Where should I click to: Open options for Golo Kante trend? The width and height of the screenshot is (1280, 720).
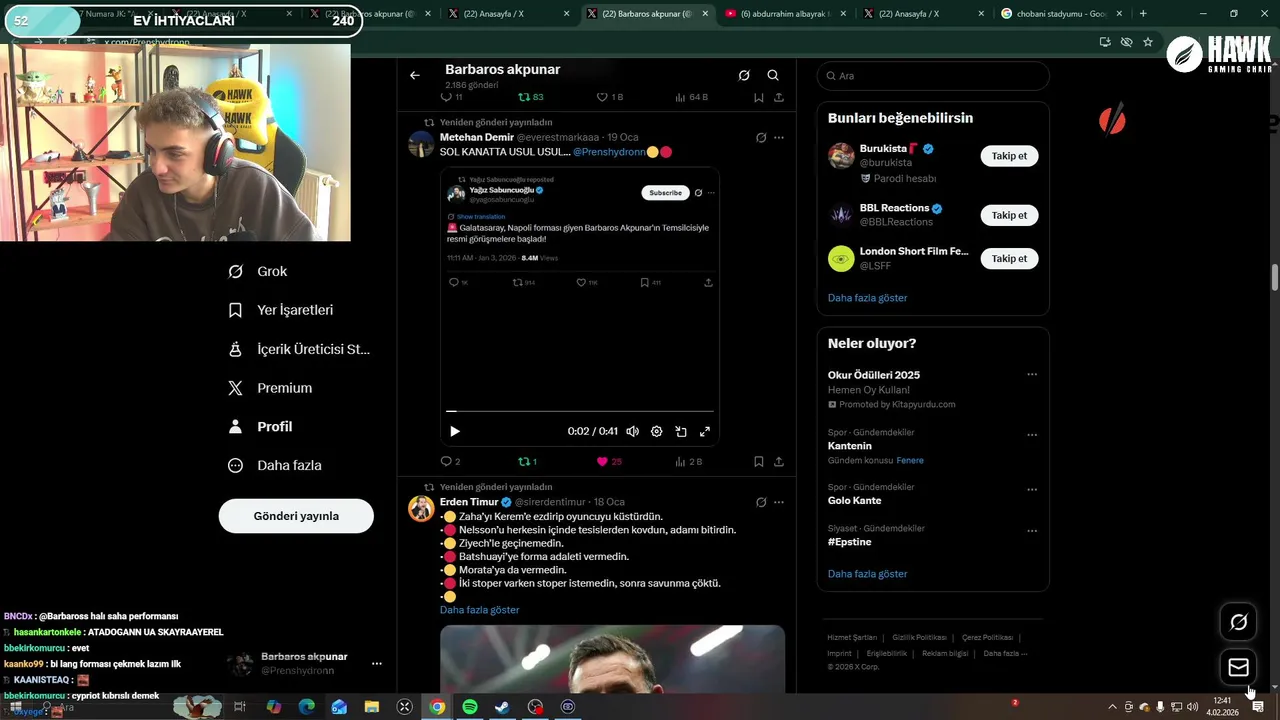1032,490
